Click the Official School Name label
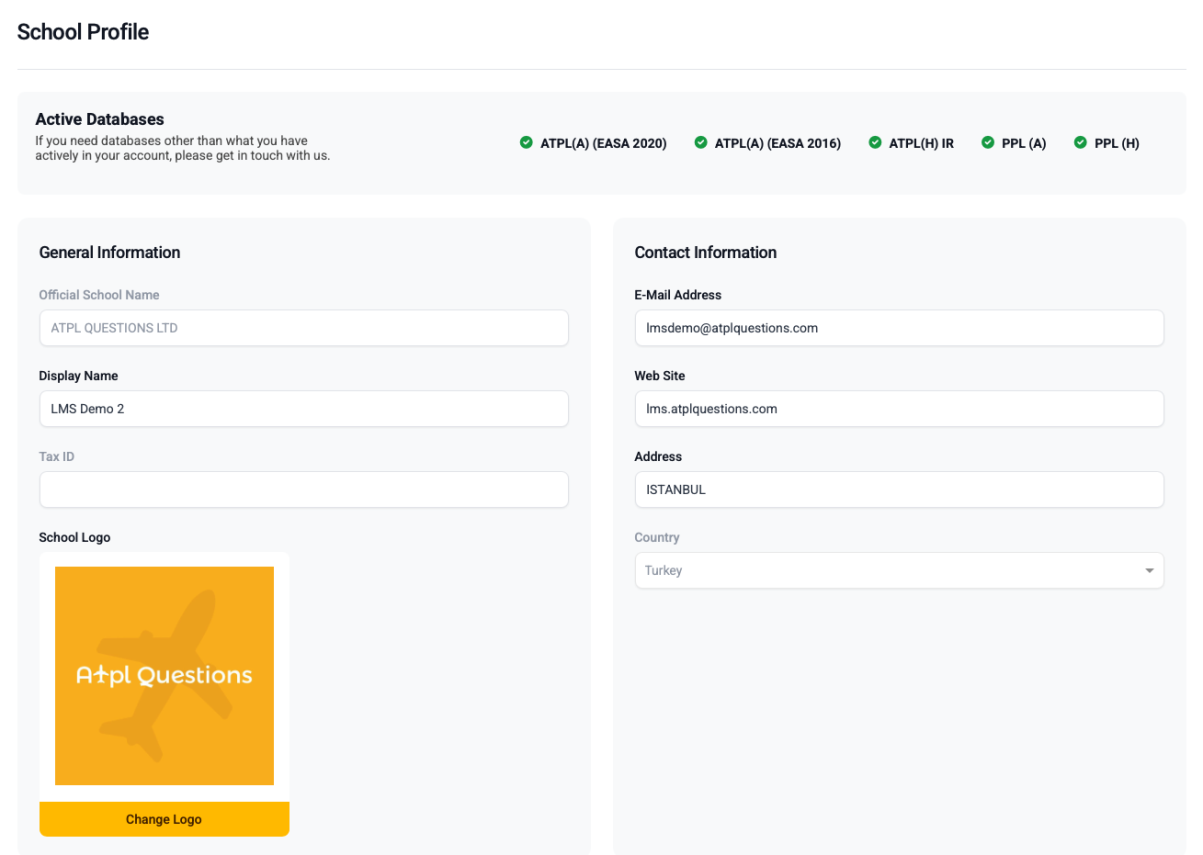The width and height of the screenshot is (1203, 855). [x=99, y=295]
